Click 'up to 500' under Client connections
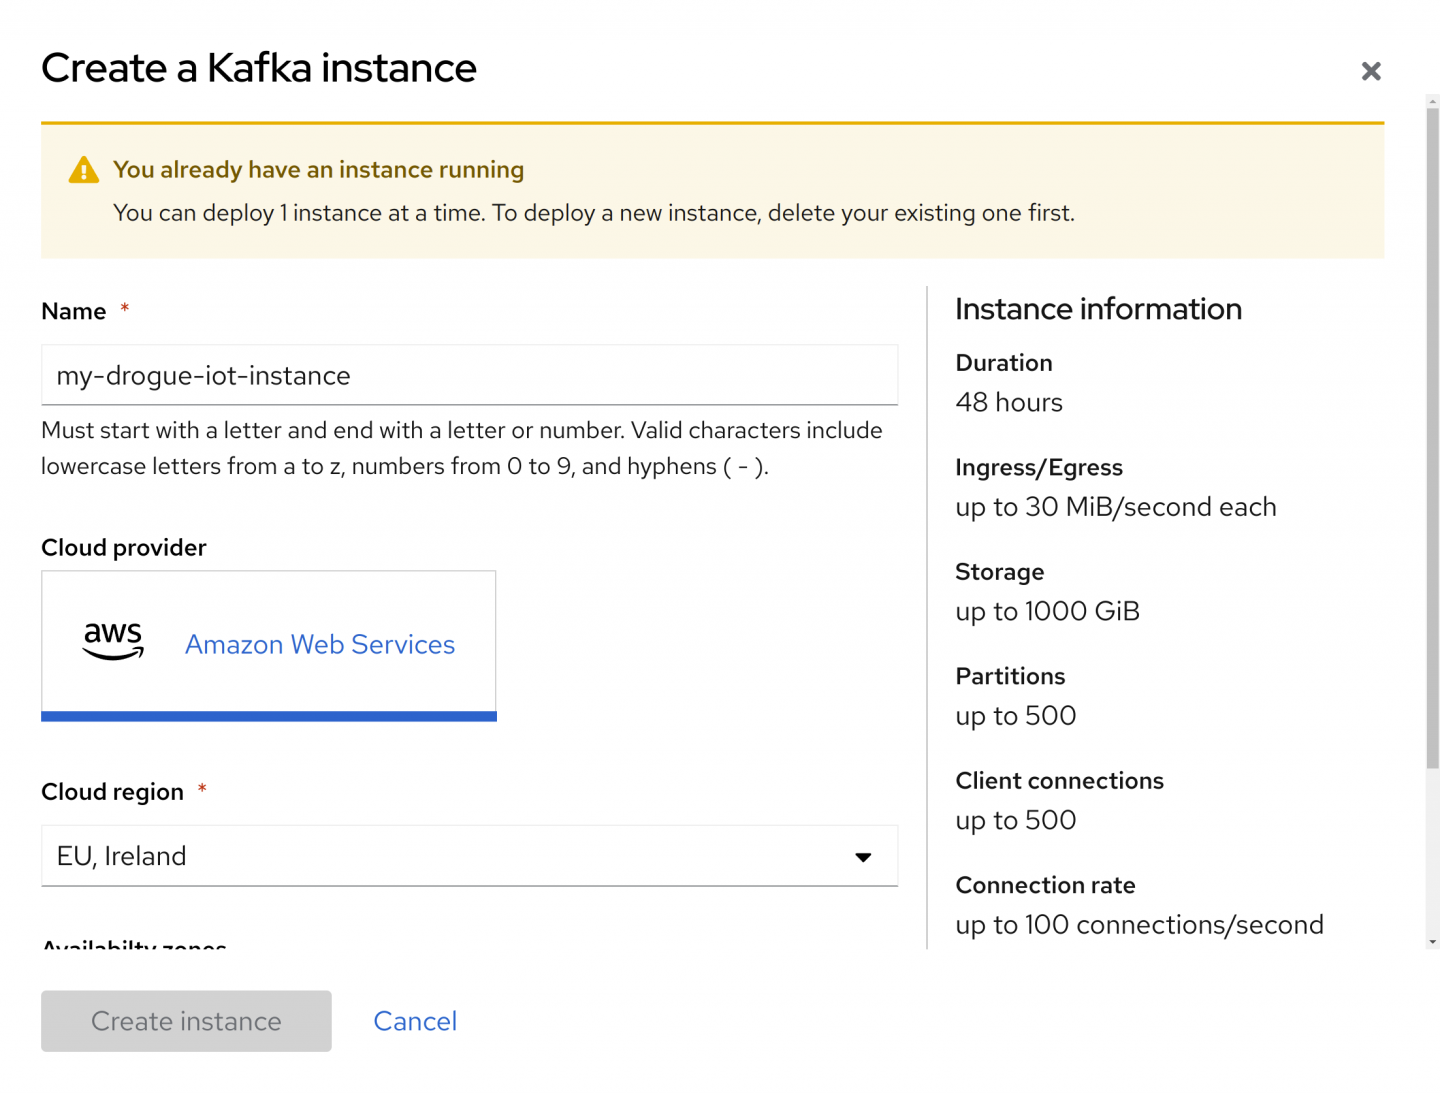The height and width of the screenshot is (1093, 1440). (1015, 820)
